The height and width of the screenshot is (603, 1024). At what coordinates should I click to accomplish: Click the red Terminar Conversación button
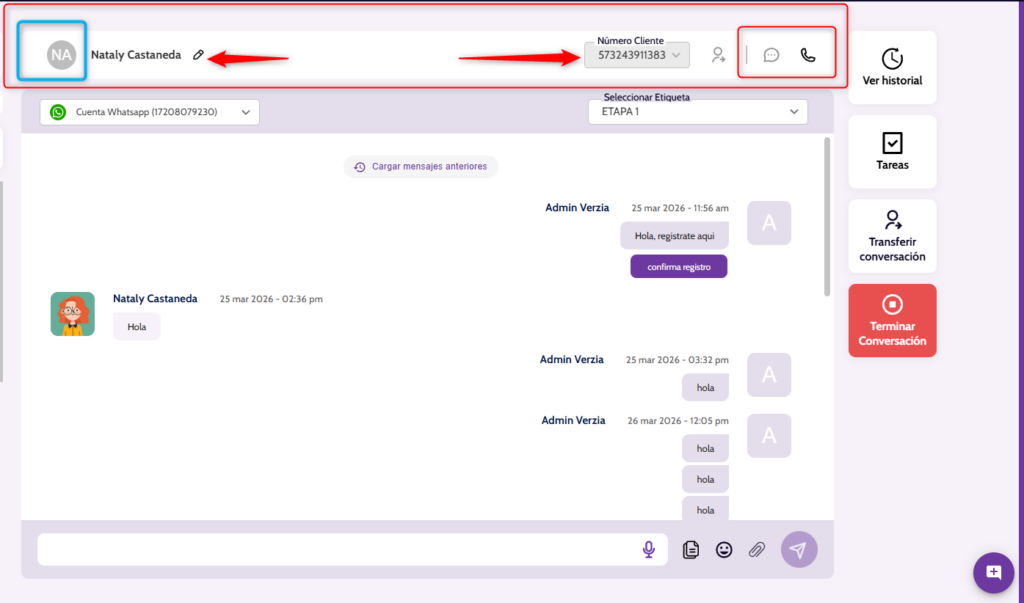click(892, 321)
